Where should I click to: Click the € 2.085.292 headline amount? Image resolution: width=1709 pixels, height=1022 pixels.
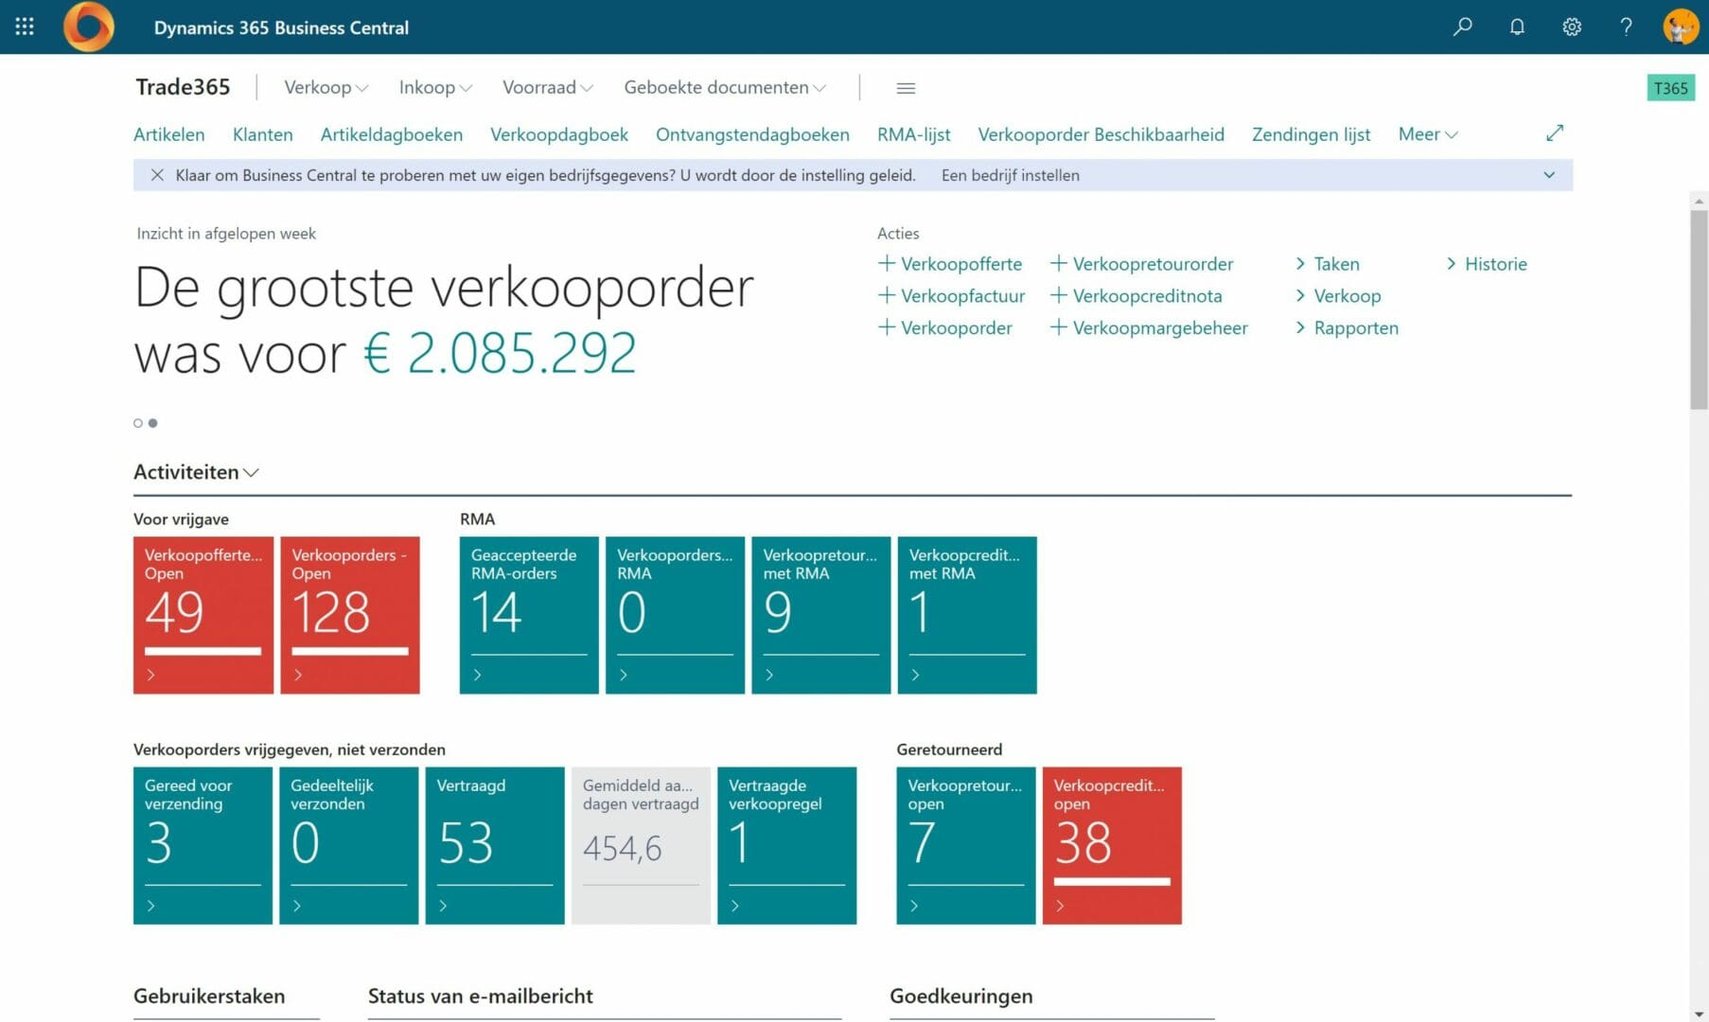(500, 353)
